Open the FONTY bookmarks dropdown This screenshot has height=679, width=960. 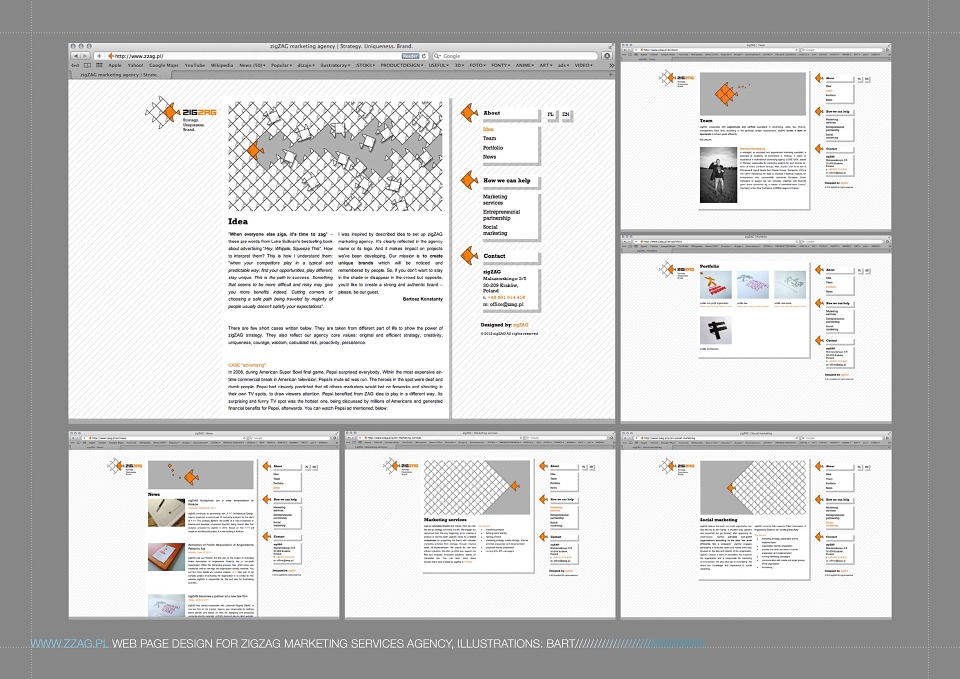501,65
